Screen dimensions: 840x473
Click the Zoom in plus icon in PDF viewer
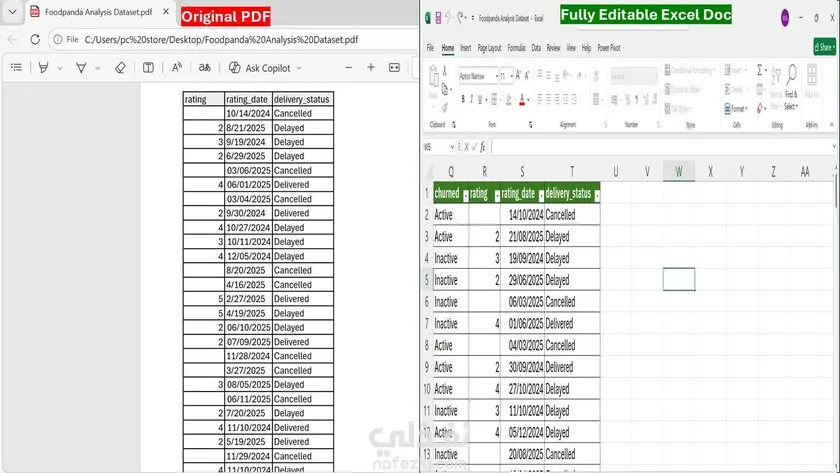[371, 67]
